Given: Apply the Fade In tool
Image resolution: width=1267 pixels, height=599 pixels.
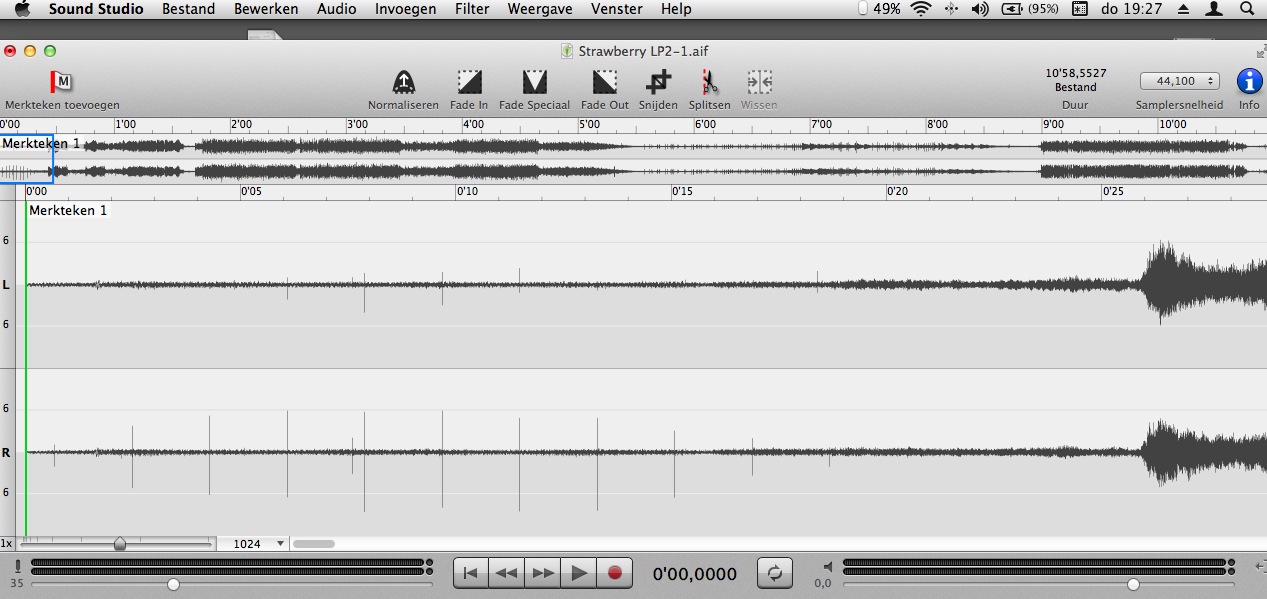Looking at the screenshot, I should click(x=469, y=82).
